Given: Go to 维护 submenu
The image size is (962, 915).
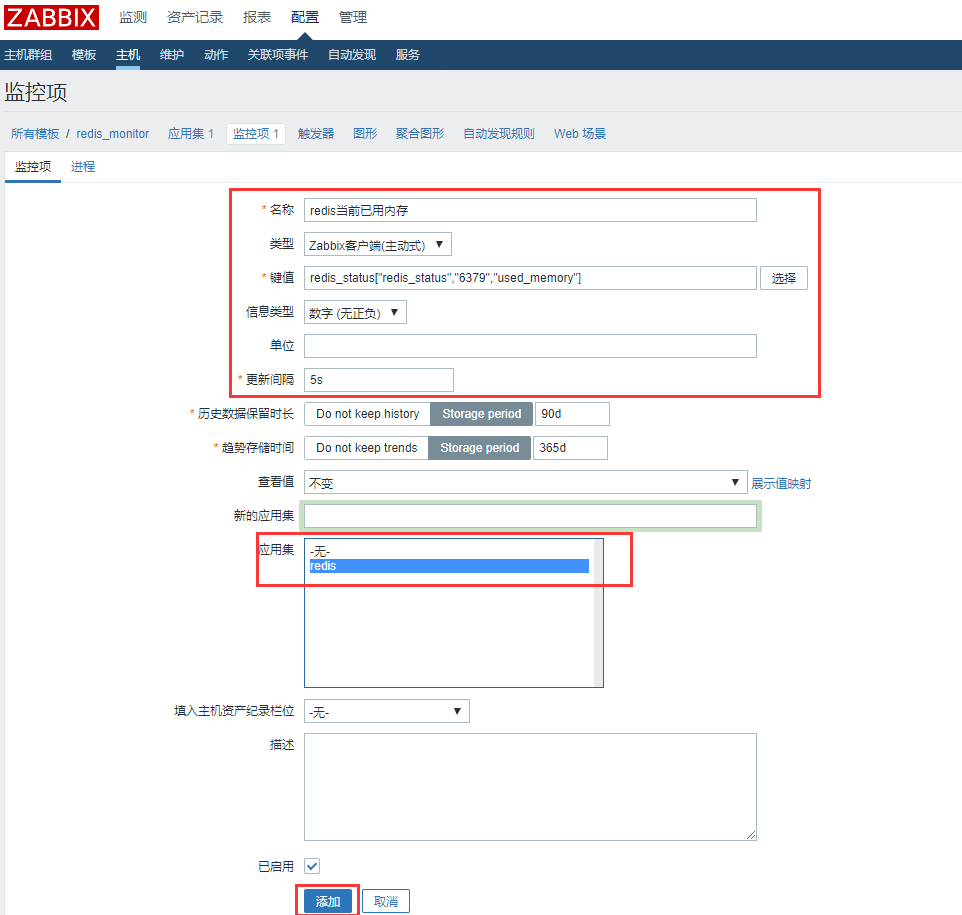Looking at the screenshot, I should coord(172,55).
